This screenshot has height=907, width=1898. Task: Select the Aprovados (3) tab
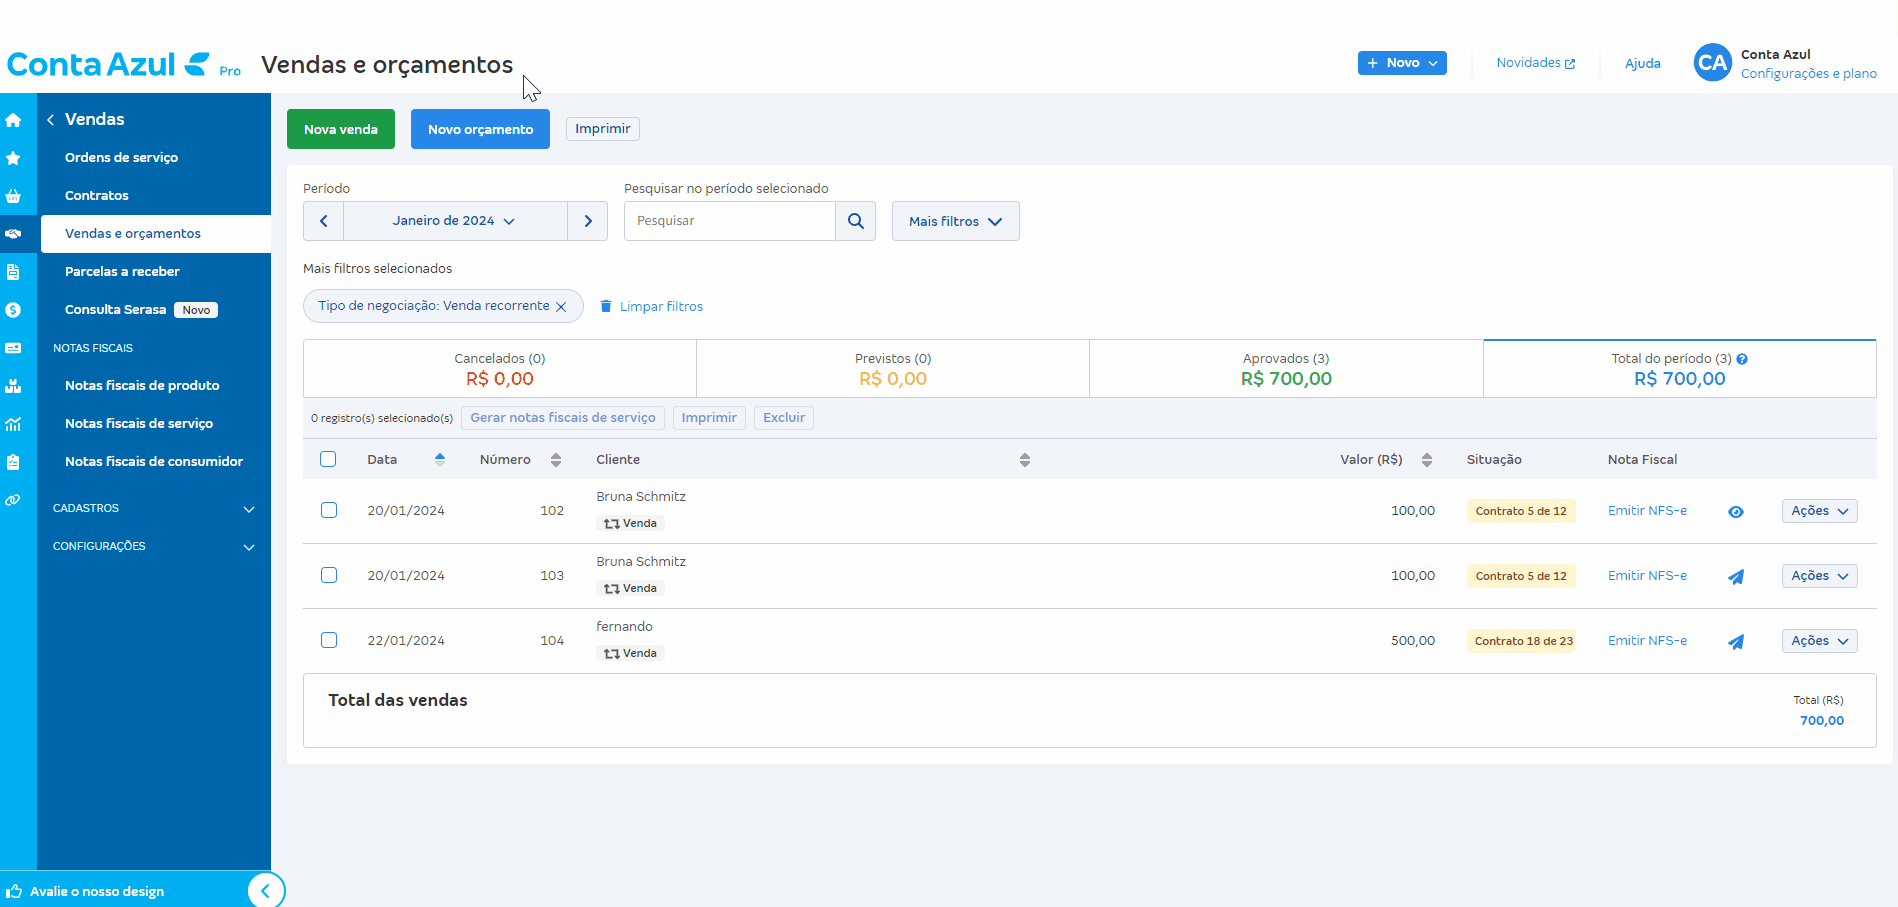(x=1286, y=369)
